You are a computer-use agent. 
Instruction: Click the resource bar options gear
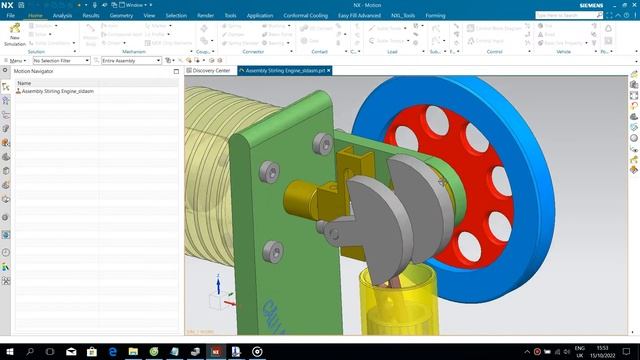click(x=5, y=71)
